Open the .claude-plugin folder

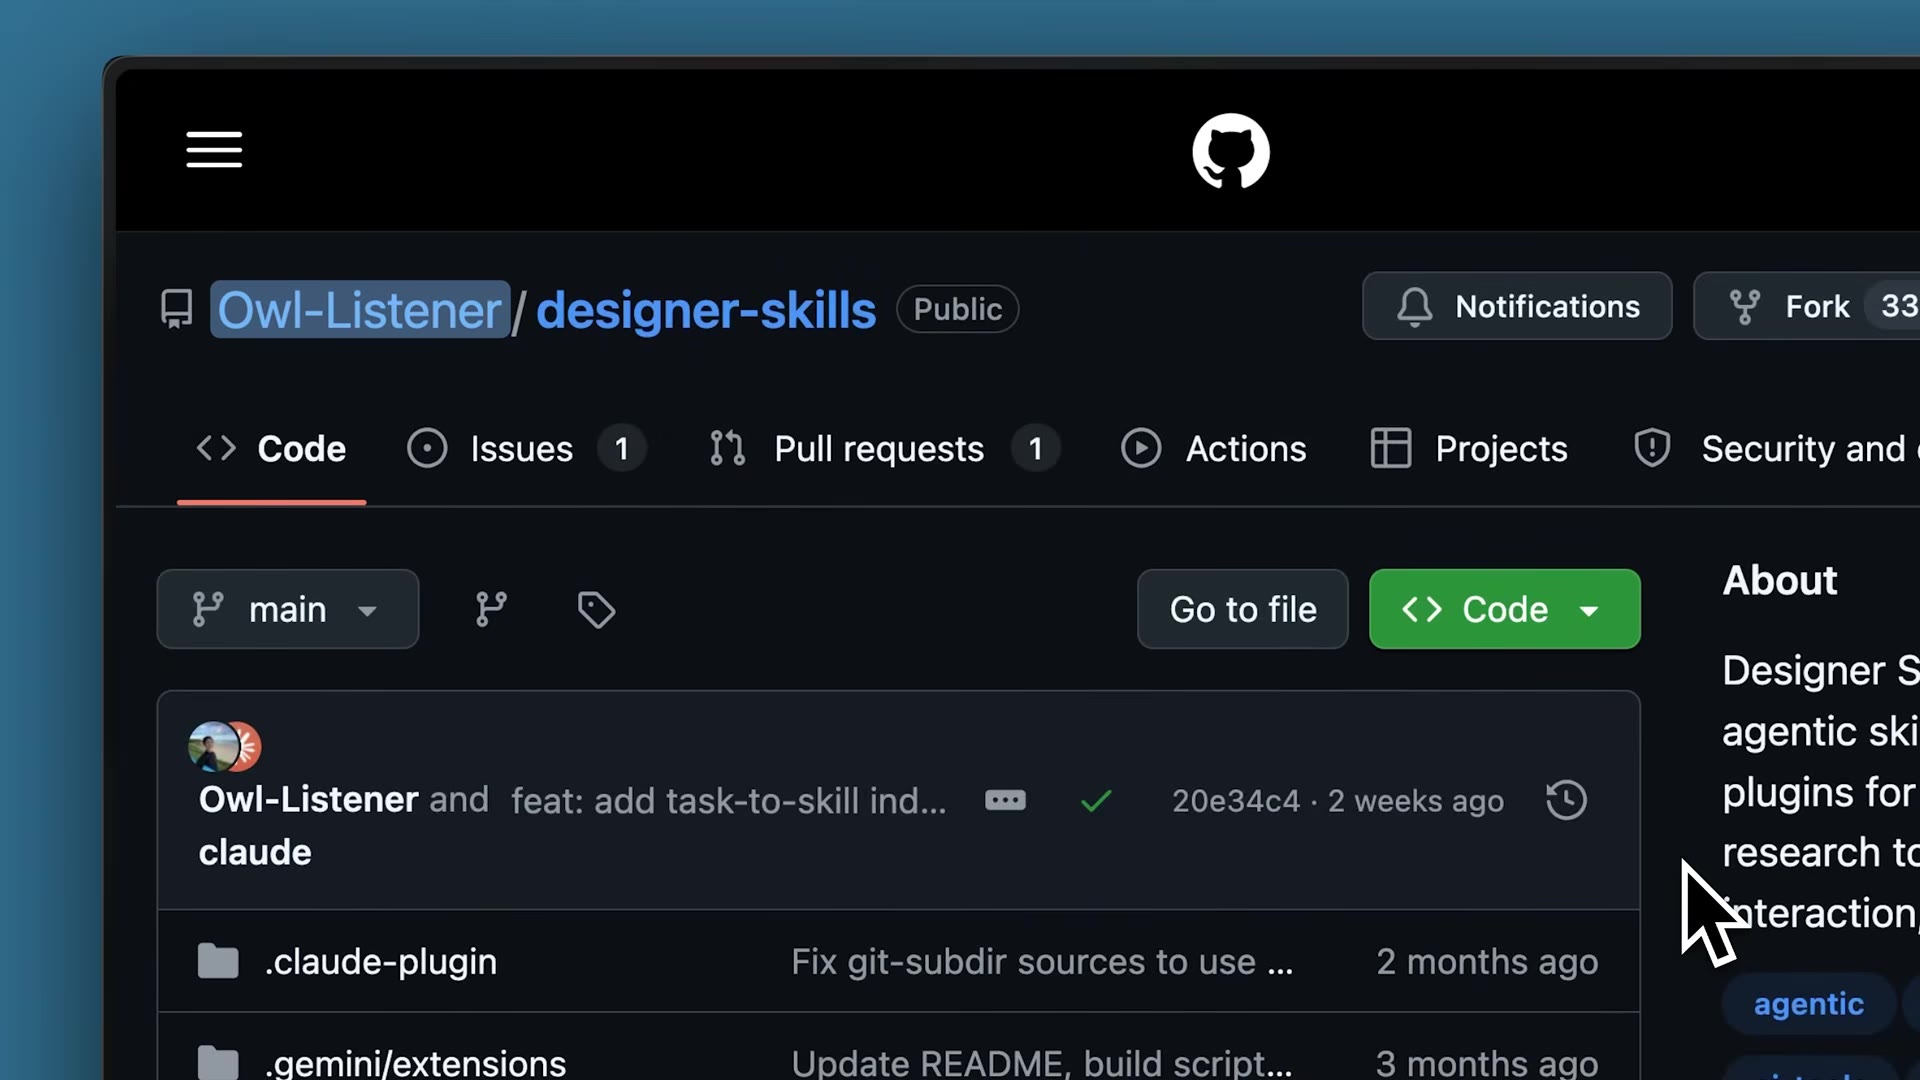pyautogui.click(x=381, y=961)
